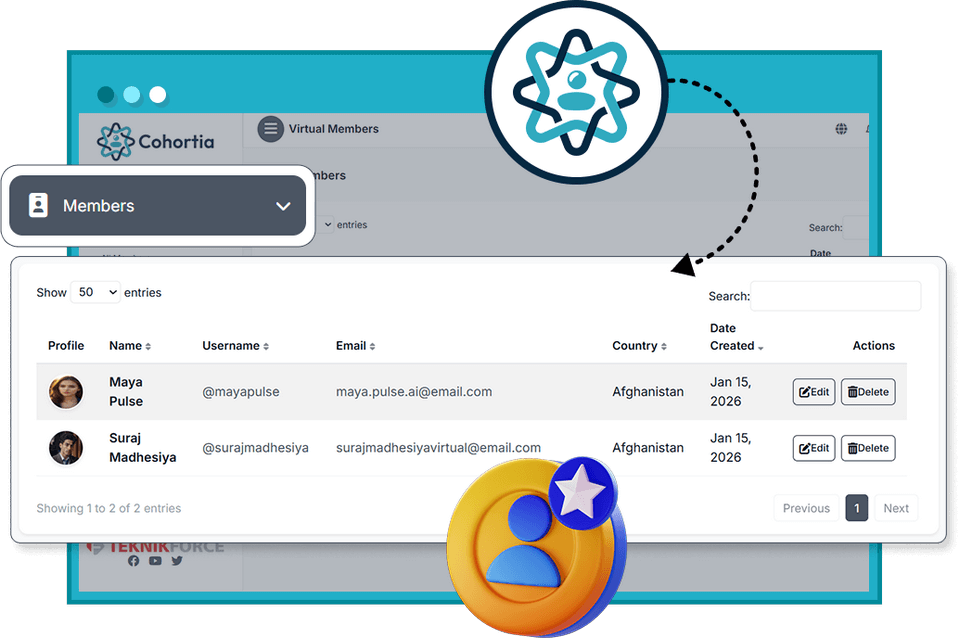Edit the Suraj Madhesiya member
960x638 pixels.
click(814, 448)
